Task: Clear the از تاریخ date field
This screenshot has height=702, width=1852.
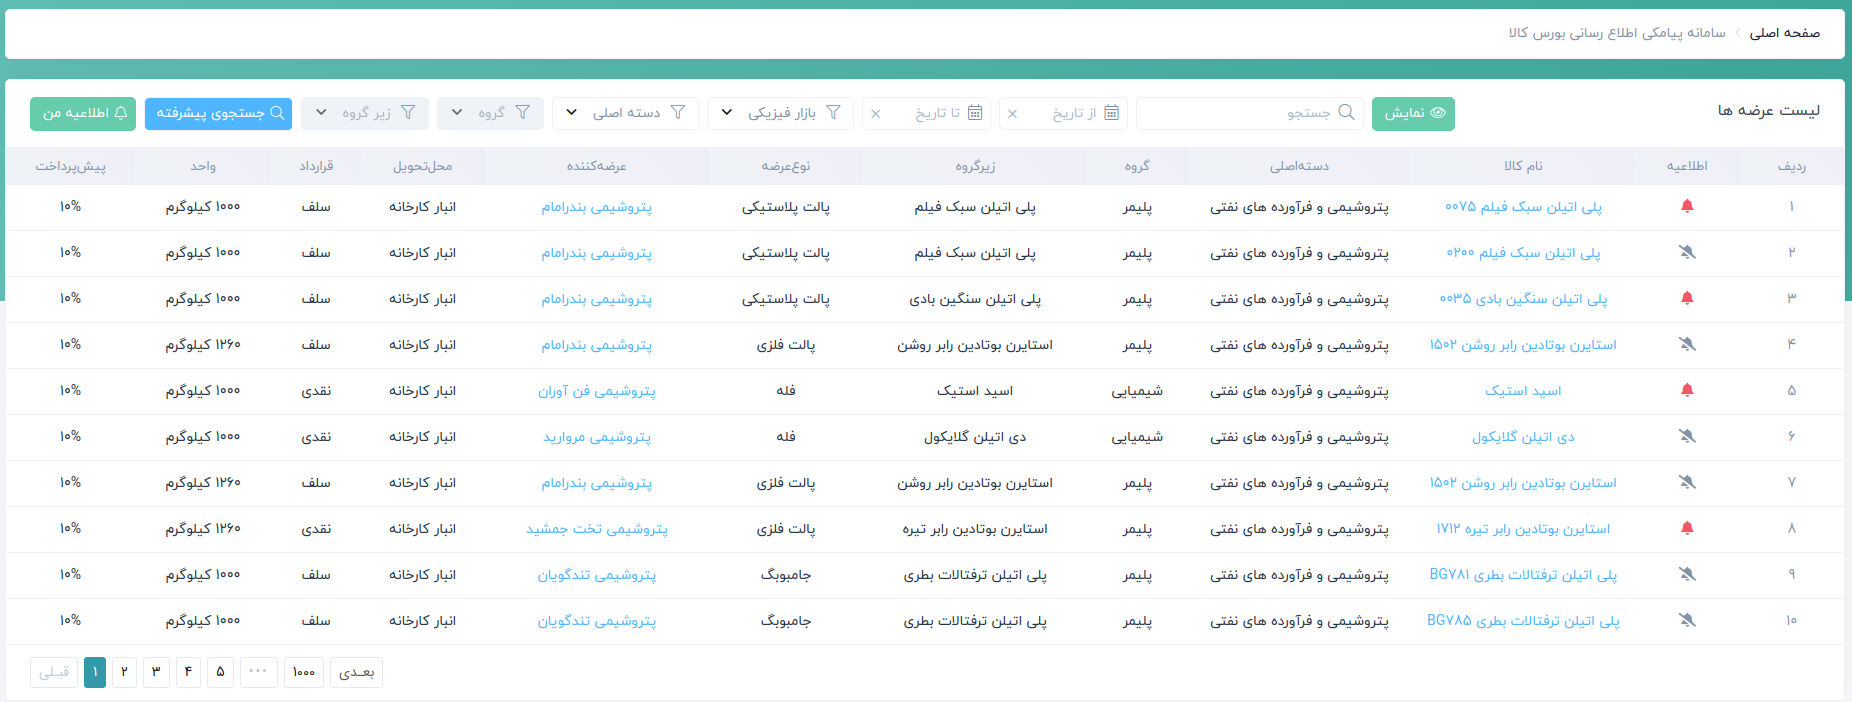Action: (x=1013, y=114)
